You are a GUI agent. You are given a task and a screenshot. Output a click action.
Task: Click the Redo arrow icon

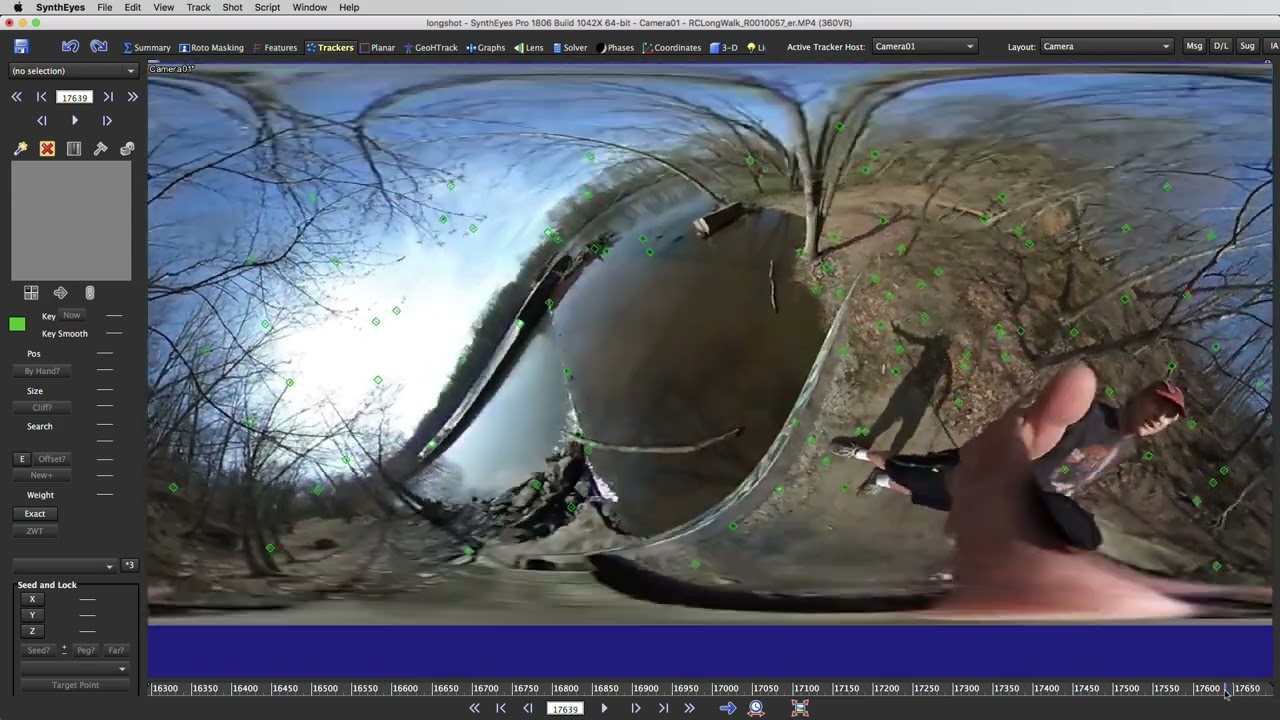tap(98, 46)
